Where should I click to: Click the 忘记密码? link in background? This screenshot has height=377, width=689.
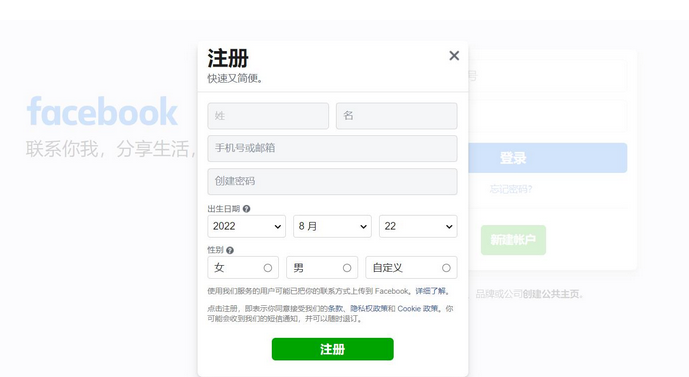(x=511, y=189)
